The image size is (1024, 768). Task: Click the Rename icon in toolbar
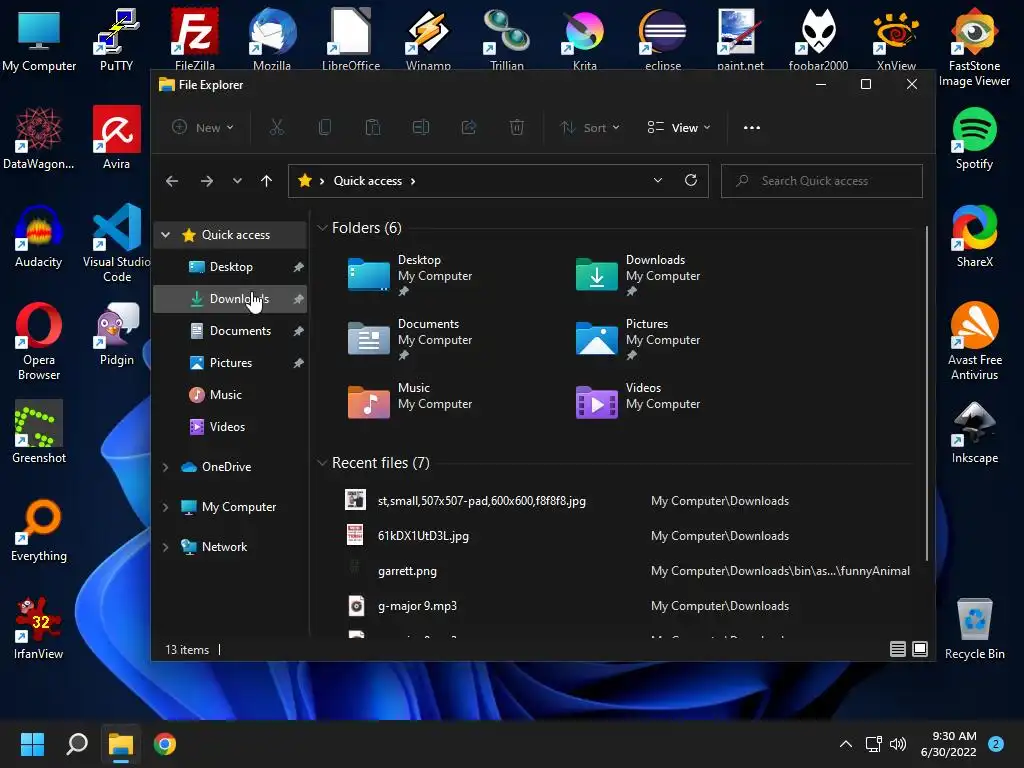point(421,127)
